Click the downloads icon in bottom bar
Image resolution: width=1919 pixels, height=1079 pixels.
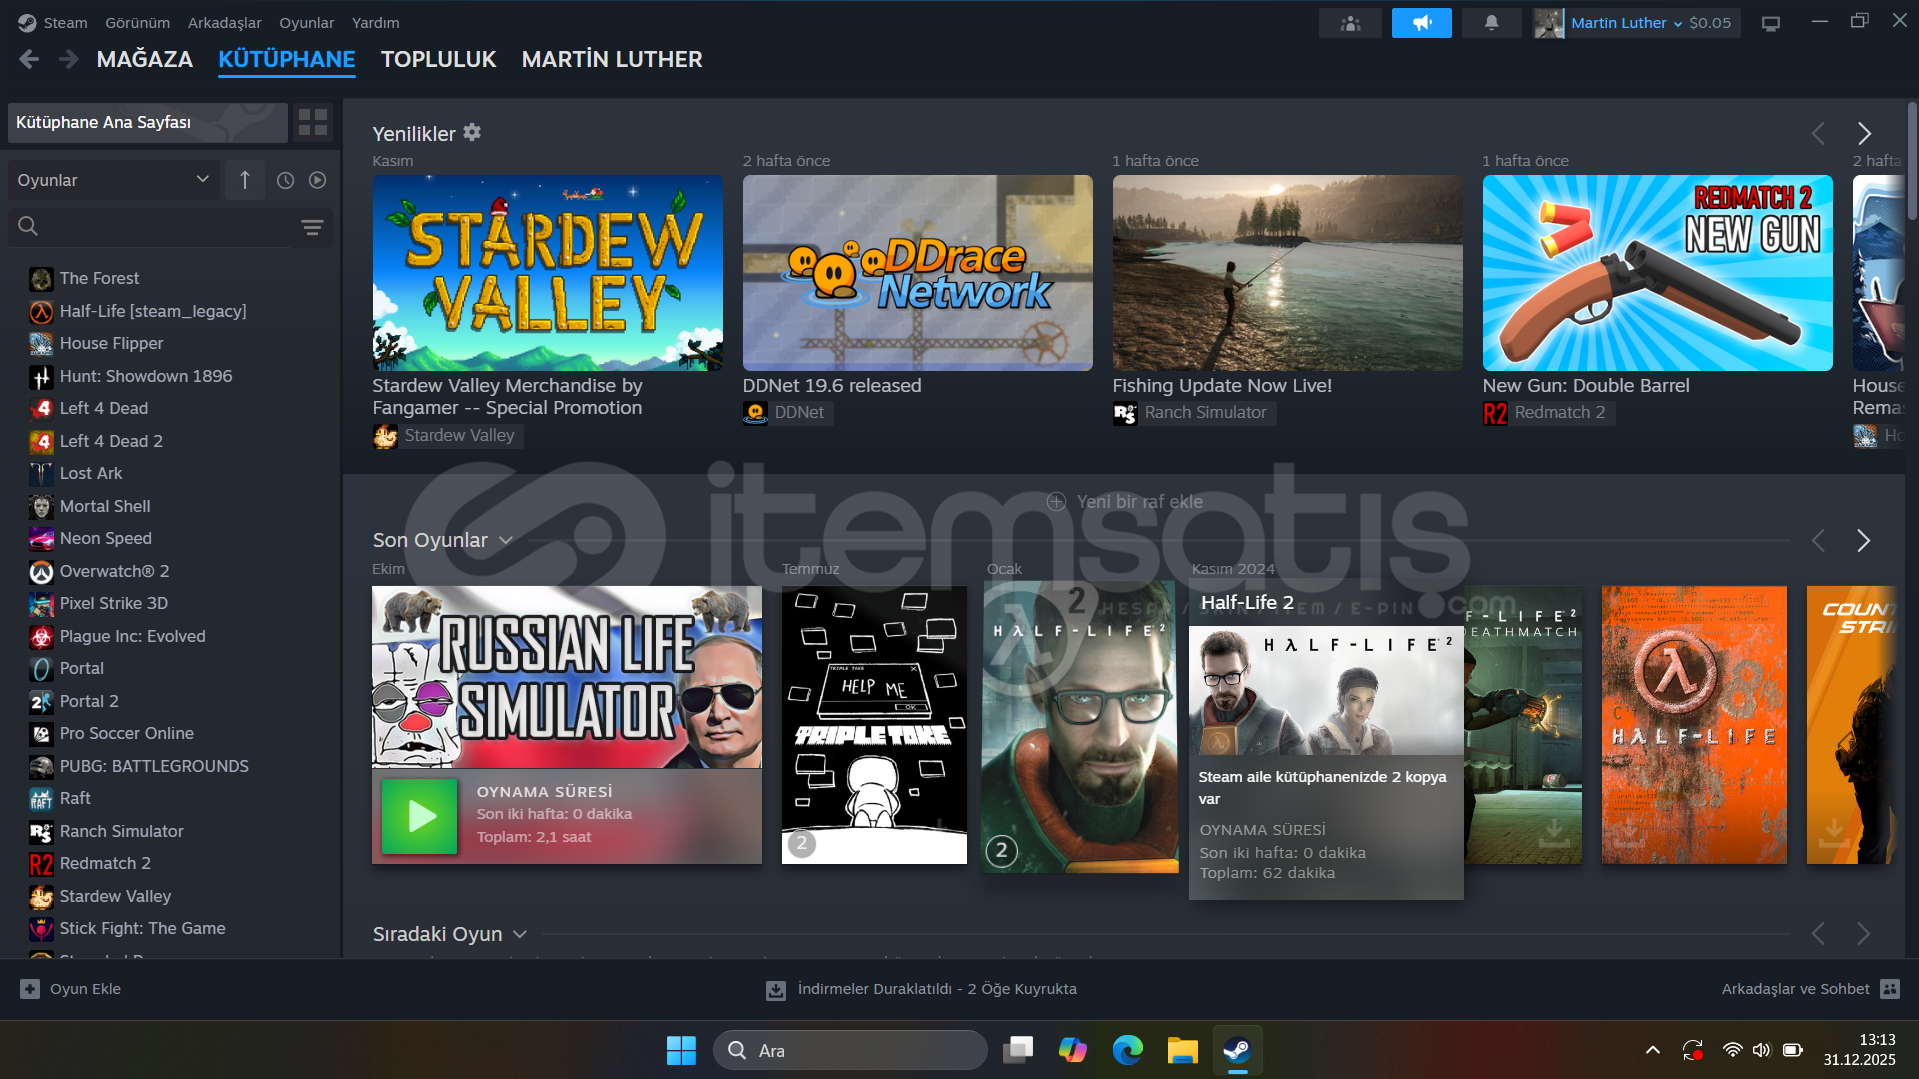pos(775,989)
